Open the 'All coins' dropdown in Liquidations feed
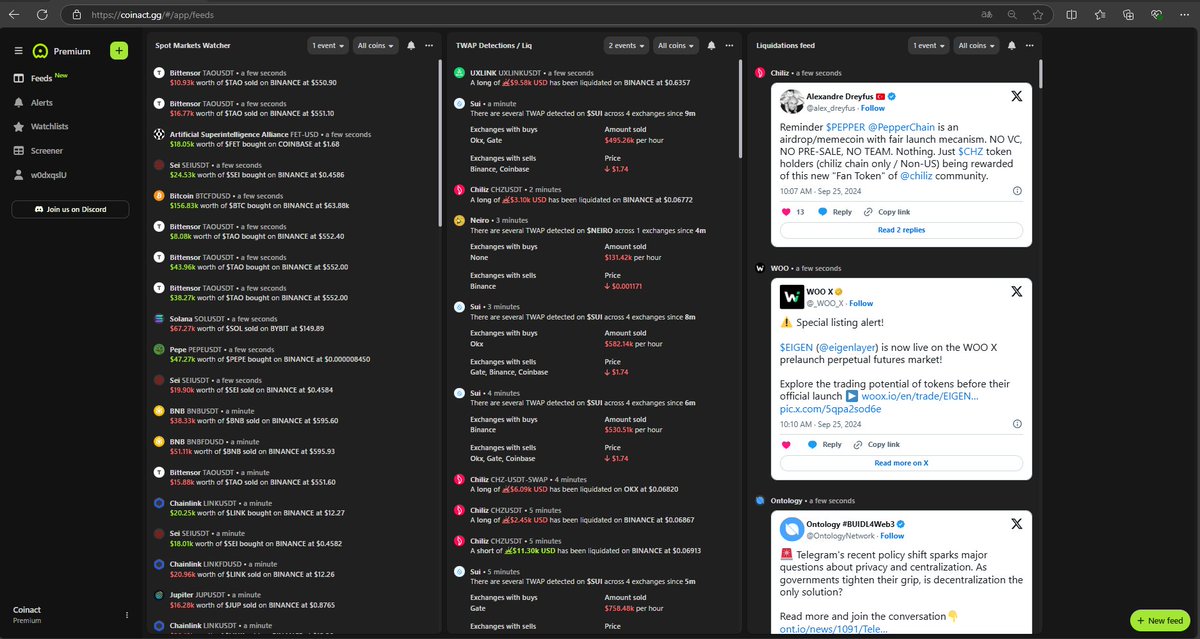The width and height of the screenshot is (1200, 639). 976,46
